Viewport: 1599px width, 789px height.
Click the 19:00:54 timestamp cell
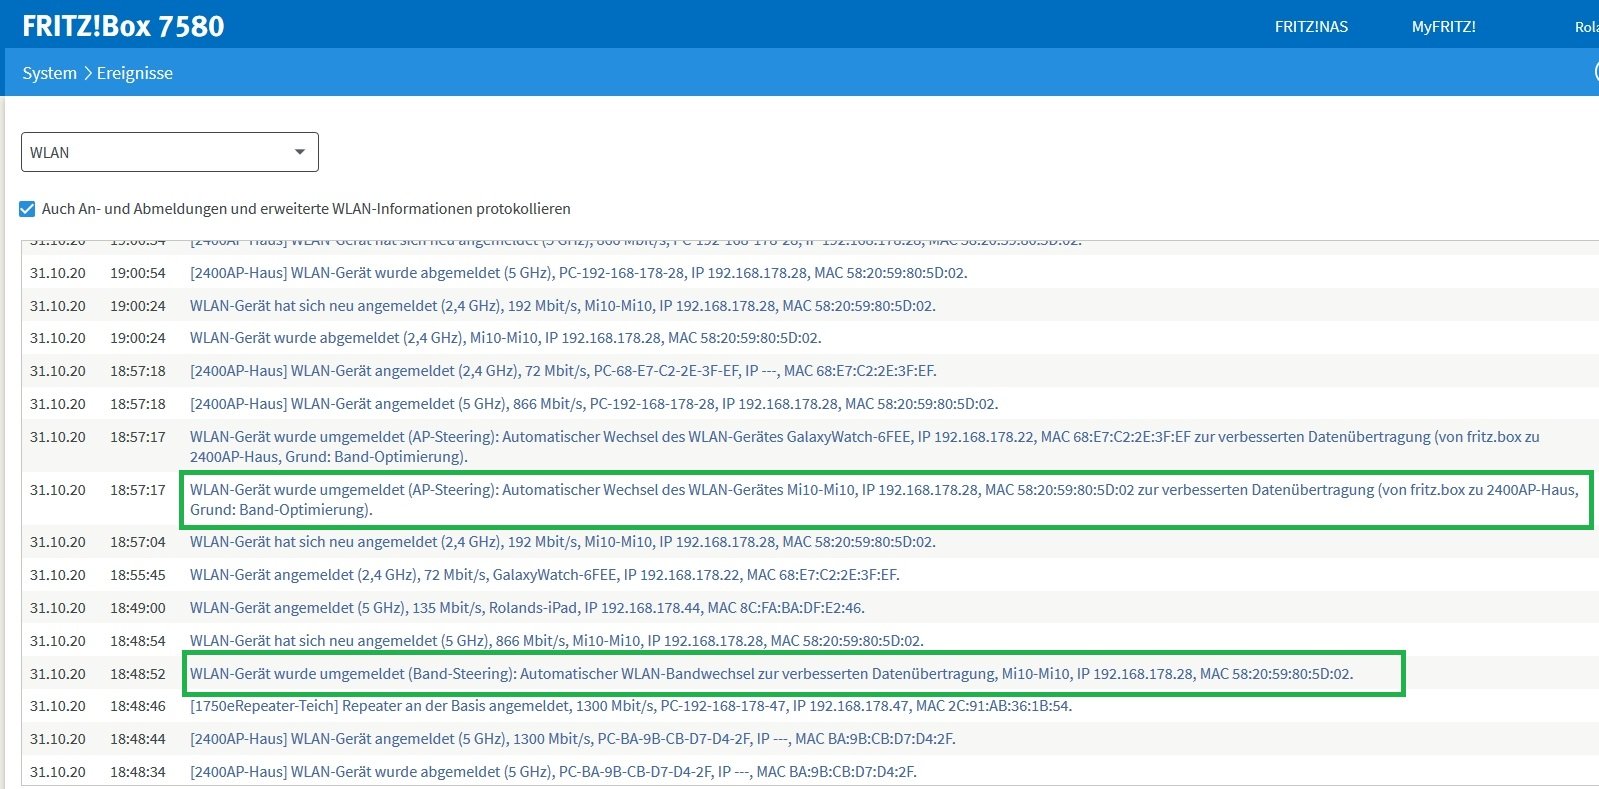[x=138, y=273]
